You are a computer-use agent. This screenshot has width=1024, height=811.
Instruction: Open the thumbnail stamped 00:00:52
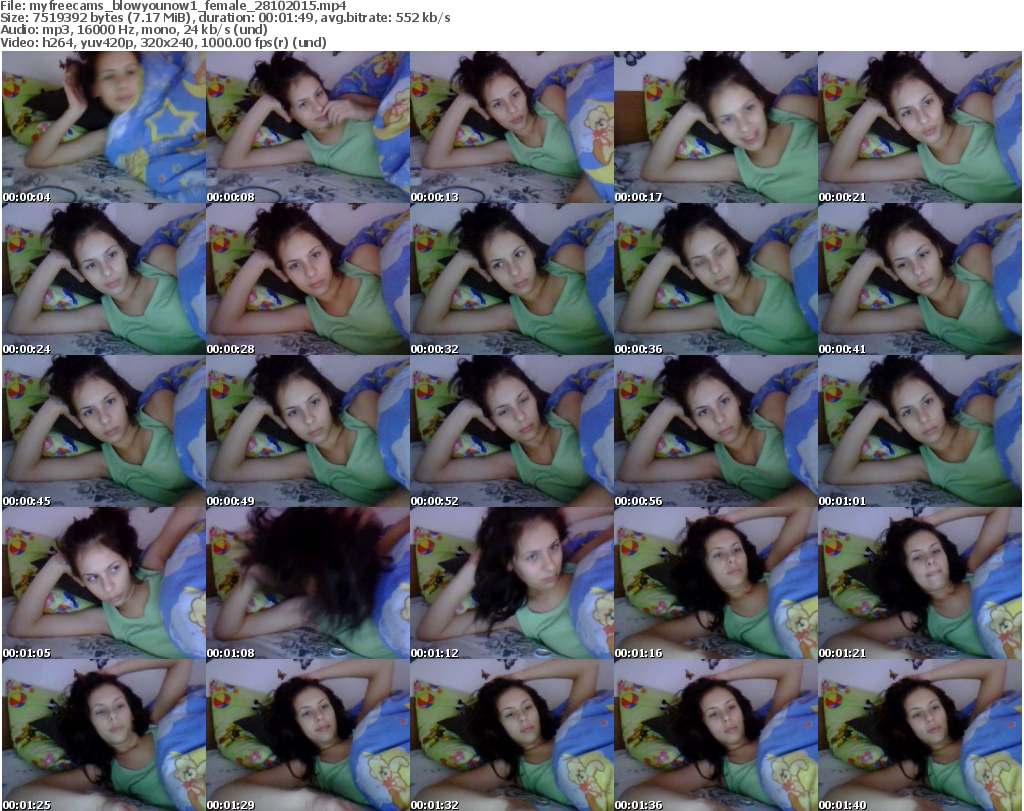[512, 432]
